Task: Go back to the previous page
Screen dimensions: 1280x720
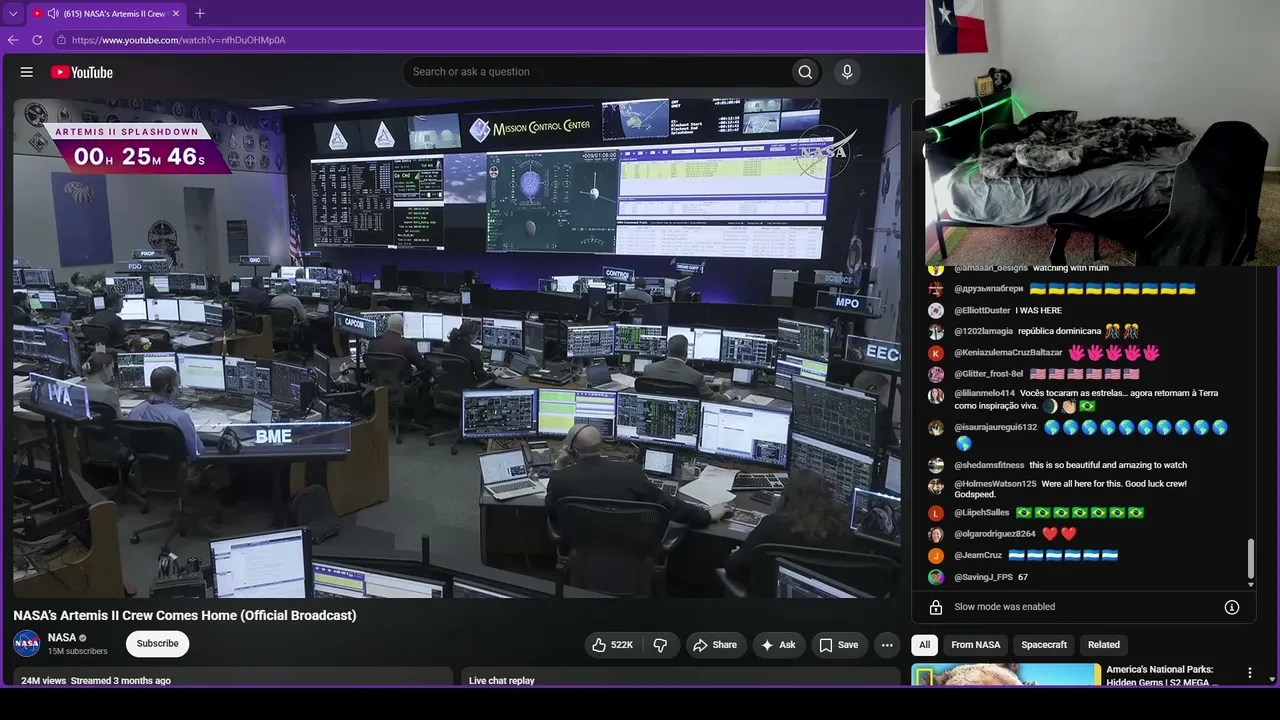Action: point(13,40)
